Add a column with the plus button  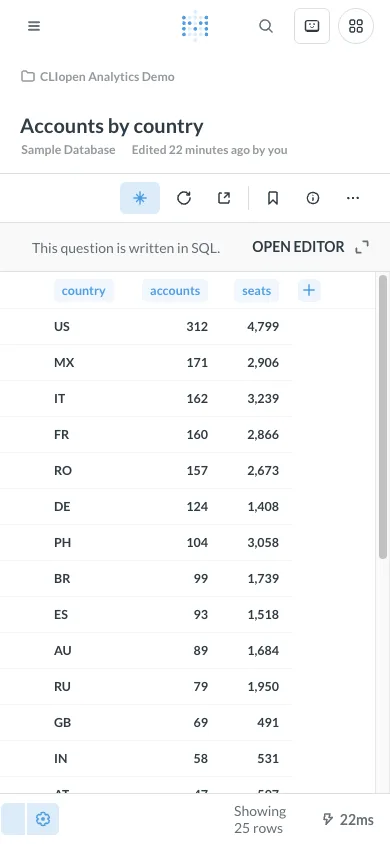click(309, 291)
